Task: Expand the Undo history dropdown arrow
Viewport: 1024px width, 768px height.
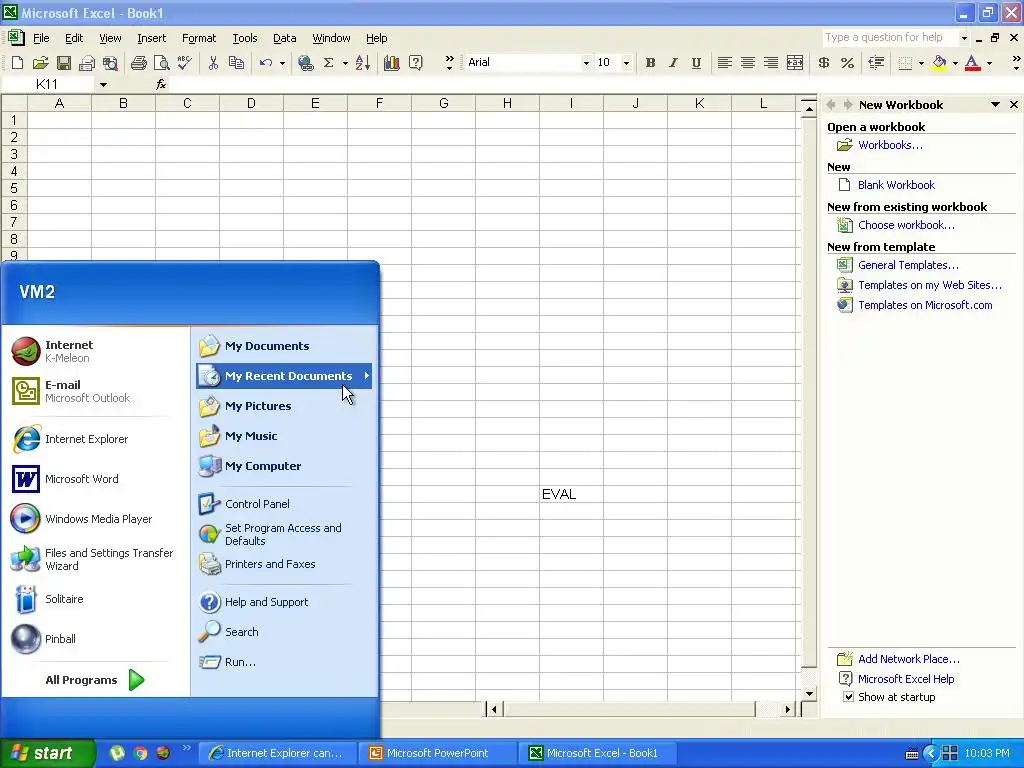Action: 282,63
